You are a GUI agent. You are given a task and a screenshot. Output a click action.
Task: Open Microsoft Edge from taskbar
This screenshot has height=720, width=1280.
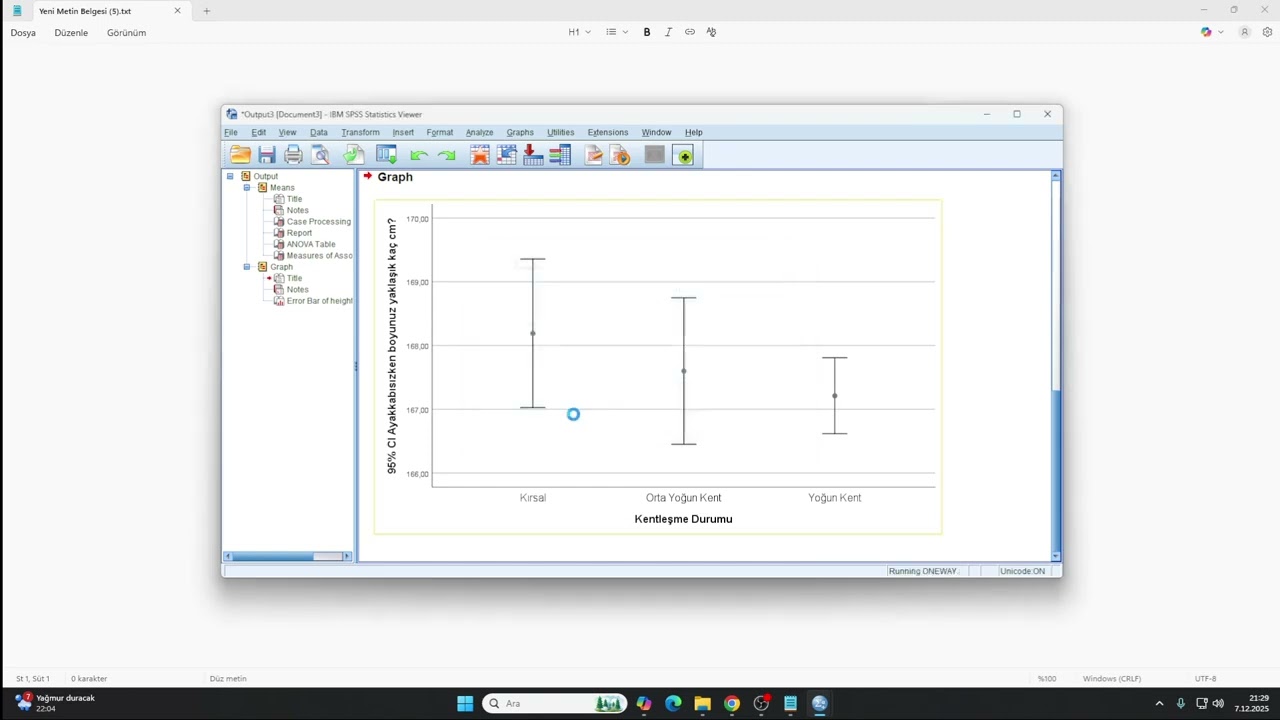click(x=673, y=703)
